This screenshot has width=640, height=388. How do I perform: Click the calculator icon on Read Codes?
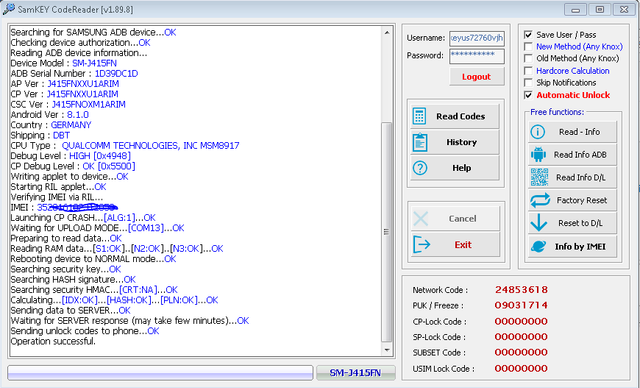click(419, 116)
